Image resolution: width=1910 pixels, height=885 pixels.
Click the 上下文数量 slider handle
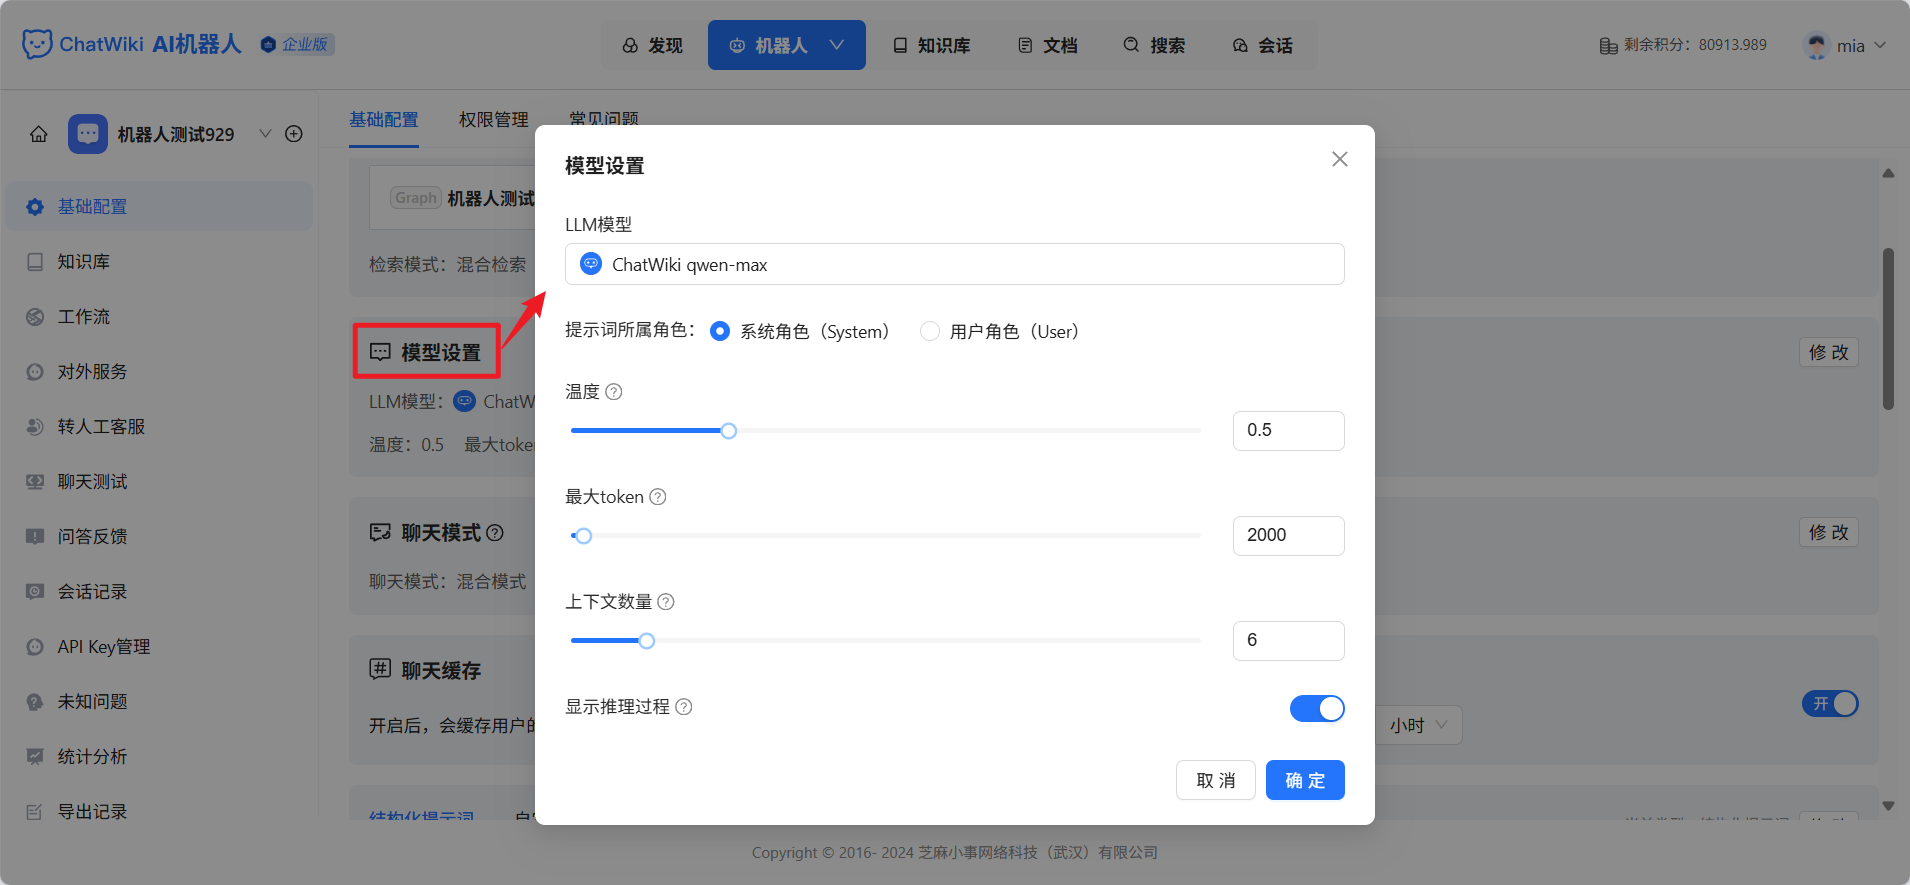pos(647,641)
